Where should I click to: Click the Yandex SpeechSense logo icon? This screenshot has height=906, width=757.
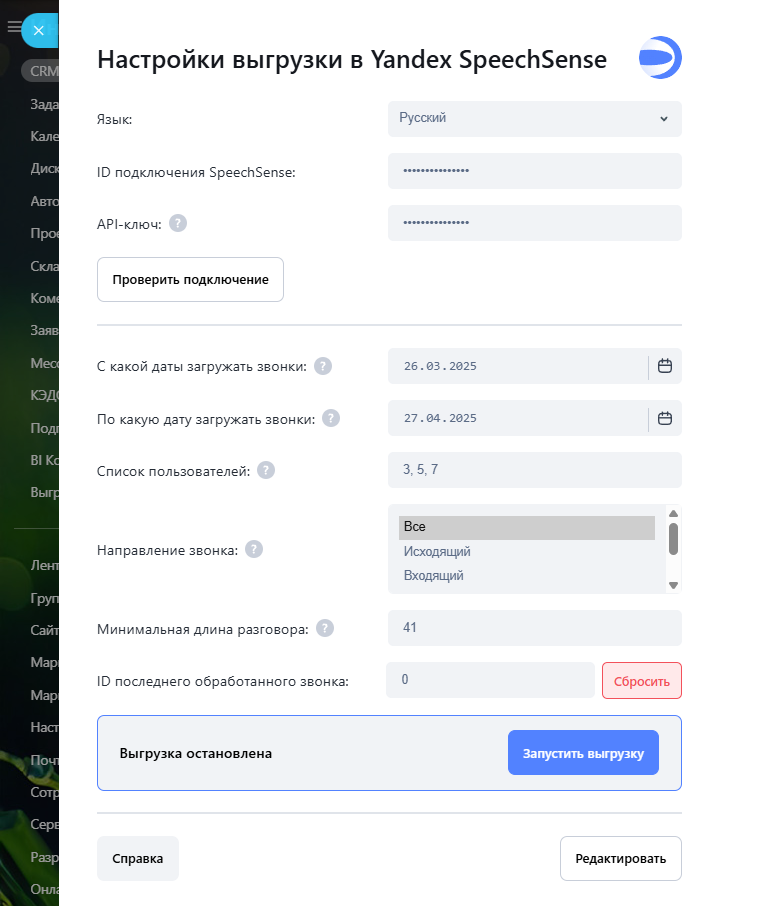click(660, 57)
